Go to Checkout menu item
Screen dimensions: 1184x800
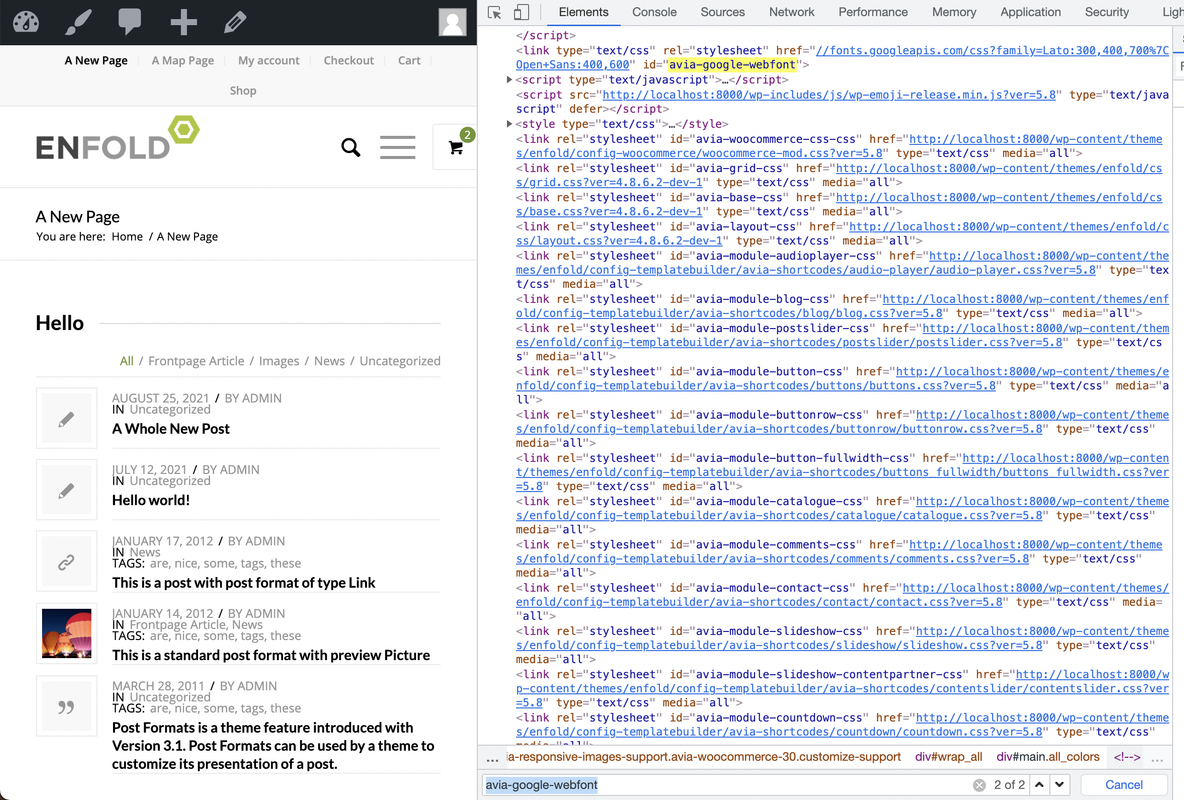(x=349, y=60)
